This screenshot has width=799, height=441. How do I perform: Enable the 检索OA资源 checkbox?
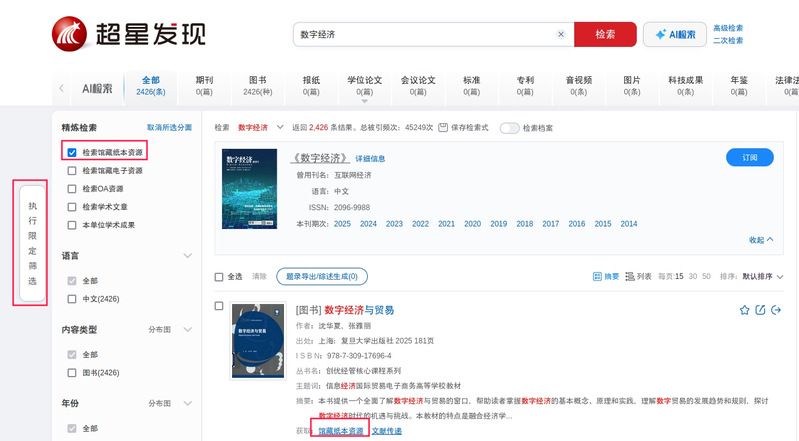coord(72,188)
